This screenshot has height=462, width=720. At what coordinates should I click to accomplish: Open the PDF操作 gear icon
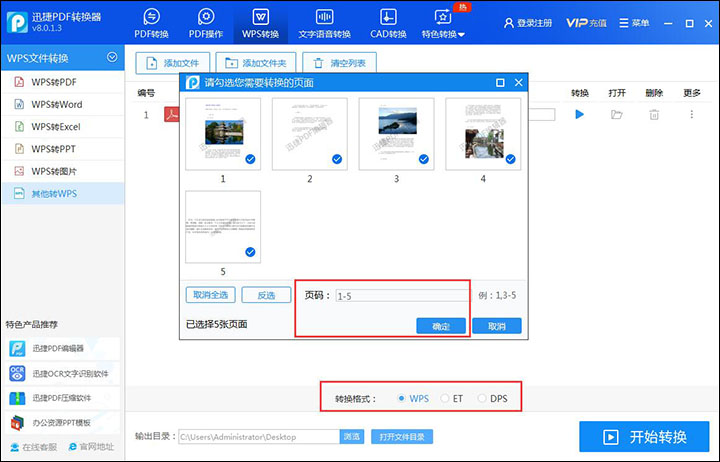pyautogui.click(x=206, y=17)
